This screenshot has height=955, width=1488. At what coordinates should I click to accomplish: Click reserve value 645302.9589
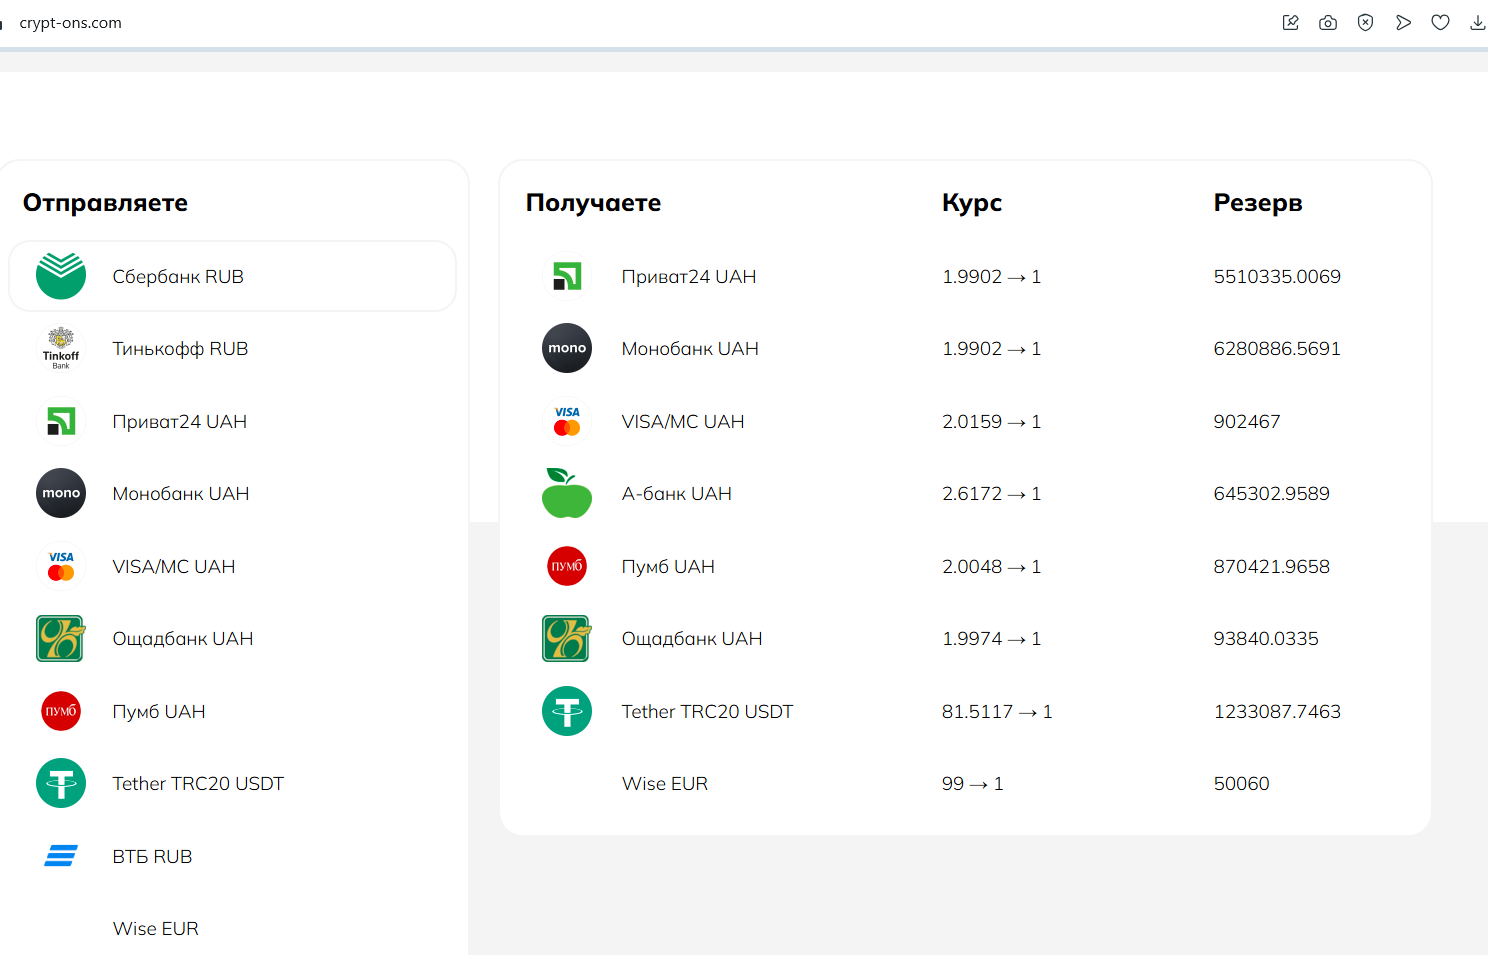click(1271, 493)
